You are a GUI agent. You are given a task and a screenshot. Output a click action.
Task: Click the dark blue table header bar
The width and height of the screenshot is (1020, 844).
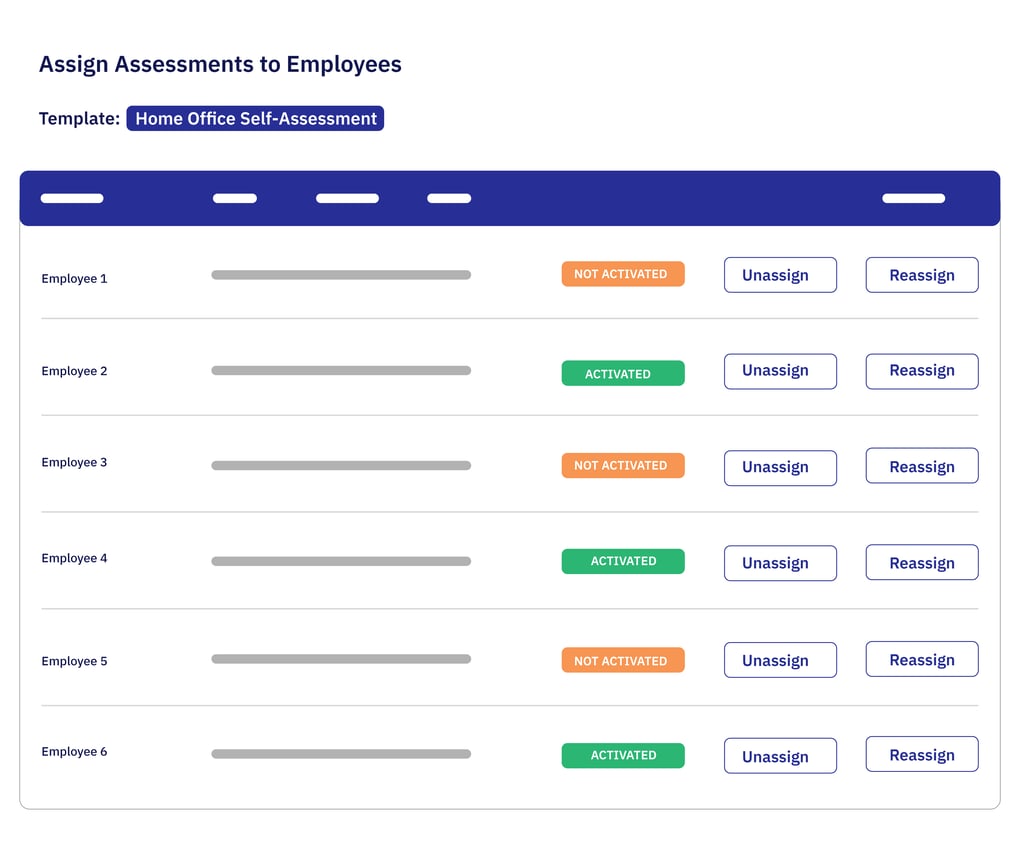click(x=510, y=197)
